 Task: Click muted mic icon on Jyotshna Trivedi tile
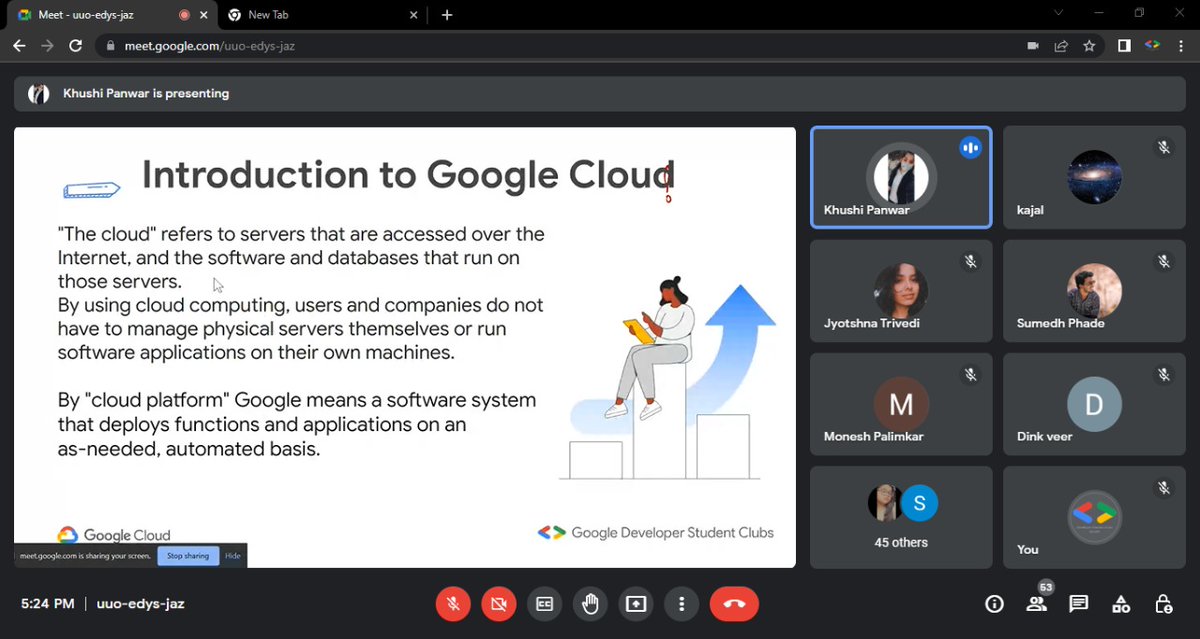click(x=969, y=261)
